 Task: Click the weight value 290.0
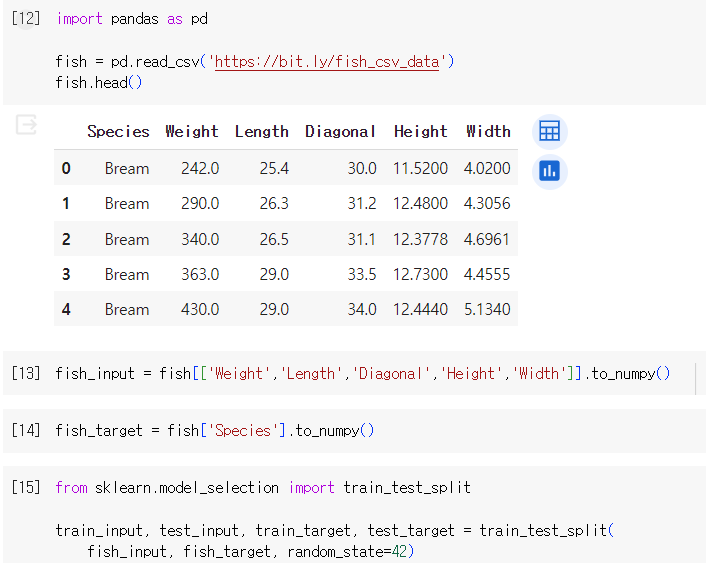(200, 204)
